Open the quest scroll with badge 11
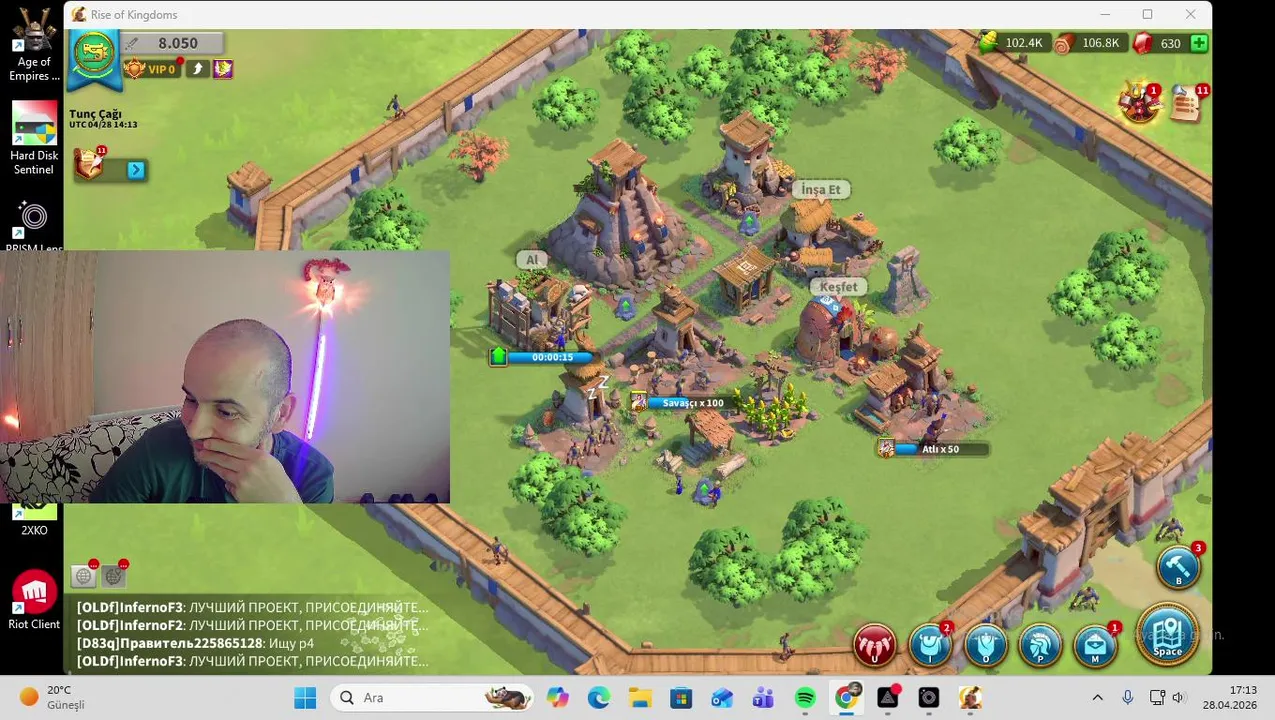Image resolution: width=1275 pixels, height=720 pixels. (x=90, y=163)
